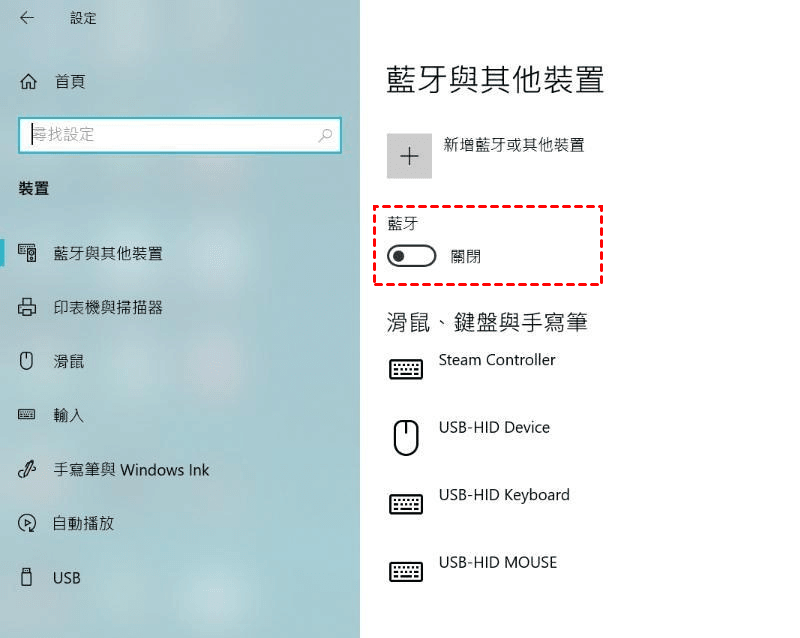
Task: Click the search magnifier icon
Action: [x=325, y=135]
